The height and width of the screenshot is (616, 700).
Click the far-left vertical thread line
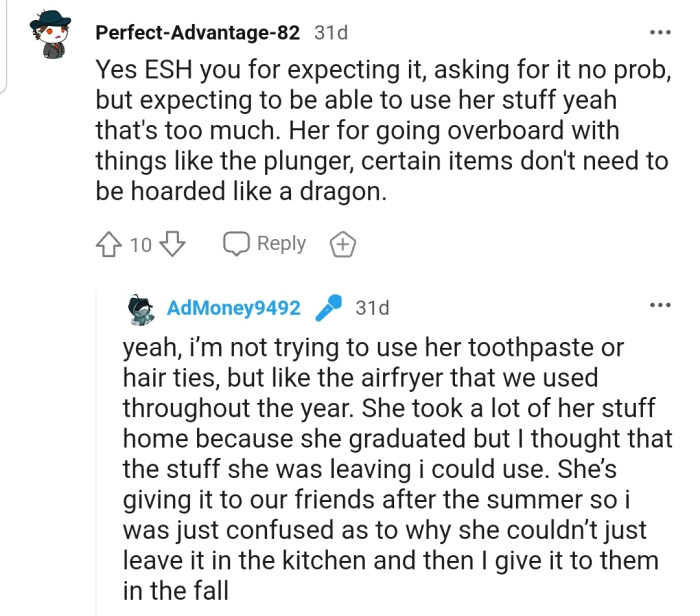coord(6,45)
